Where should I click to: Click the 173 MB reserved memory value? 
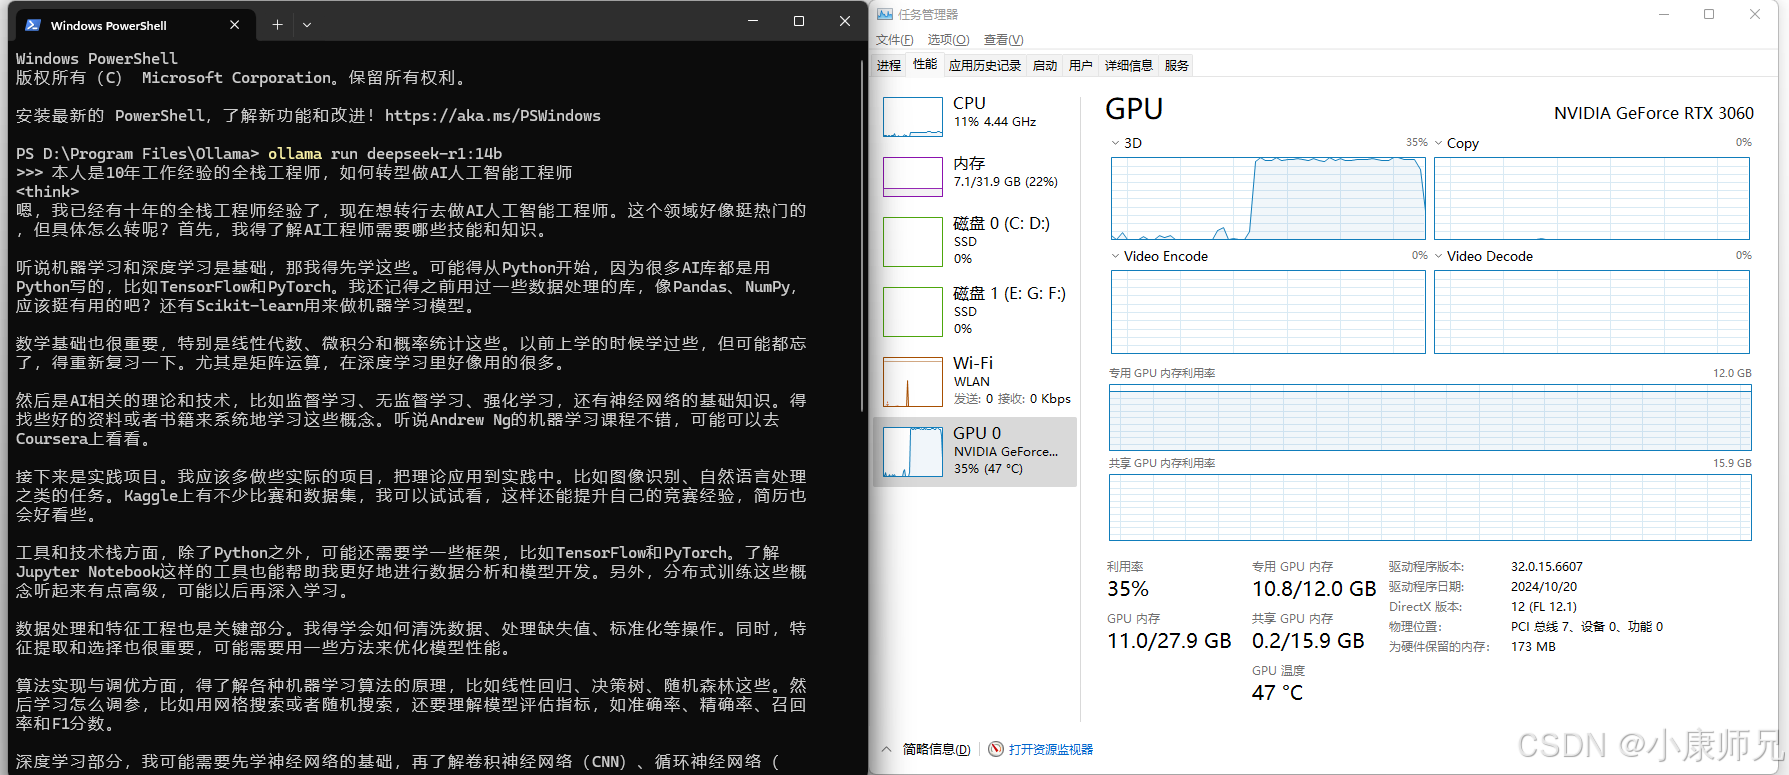[x=1533, y=647]
